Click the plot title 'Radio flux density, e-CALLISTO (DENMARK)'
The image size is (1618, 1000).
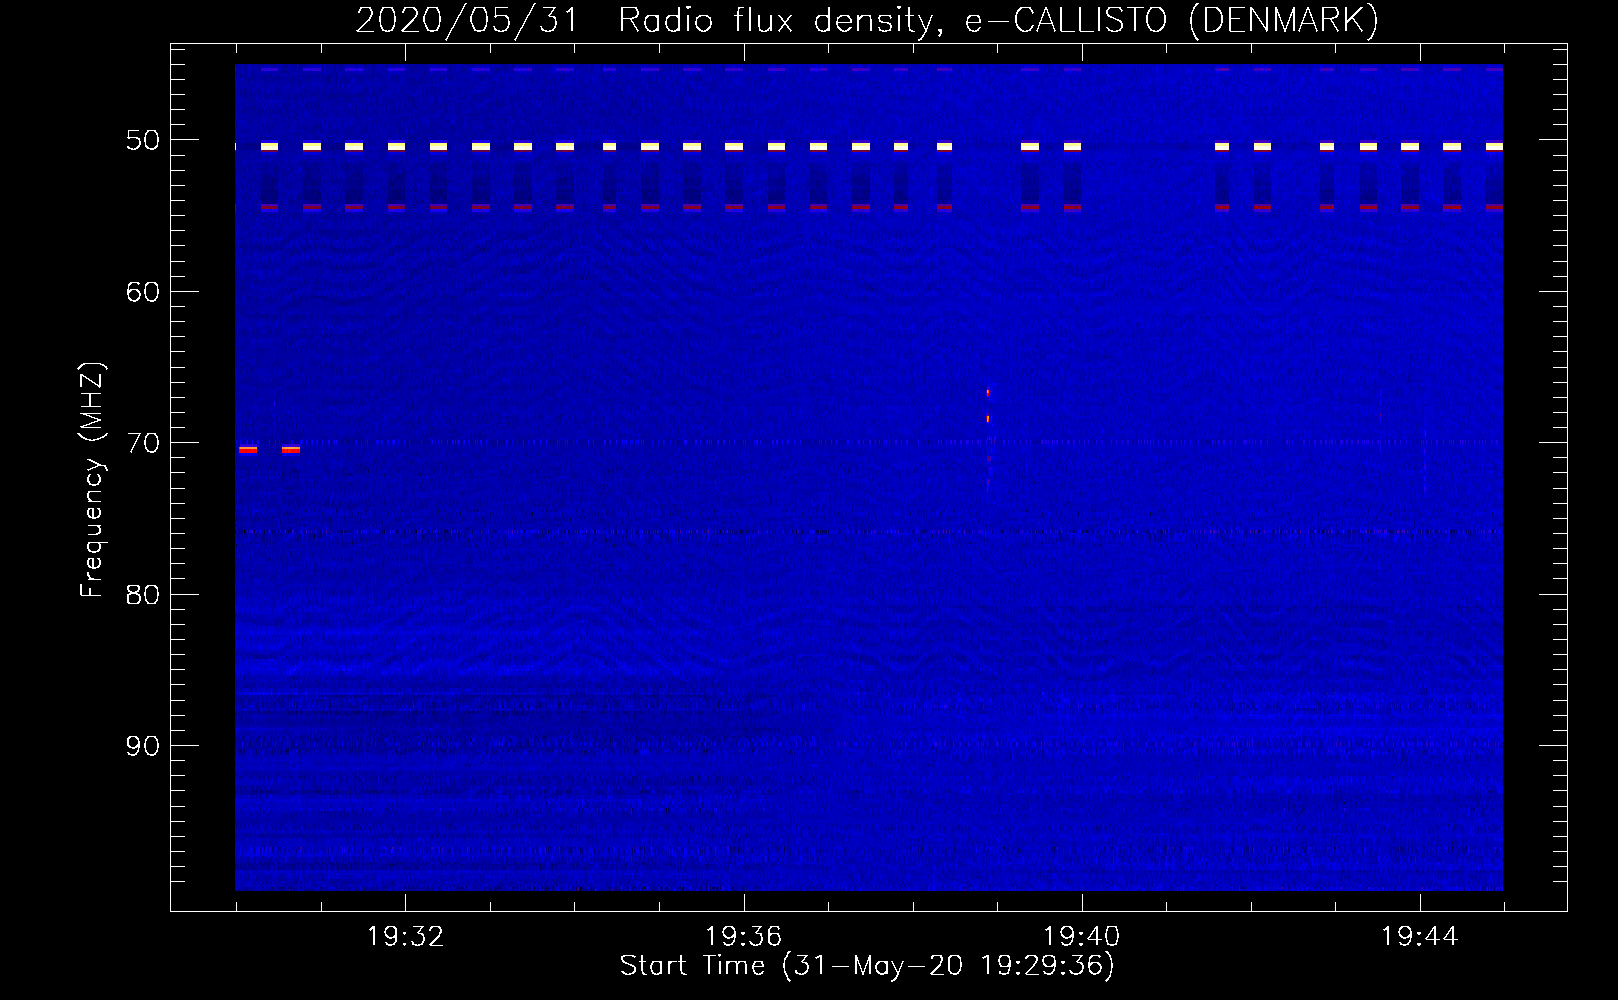click(998, 20)
